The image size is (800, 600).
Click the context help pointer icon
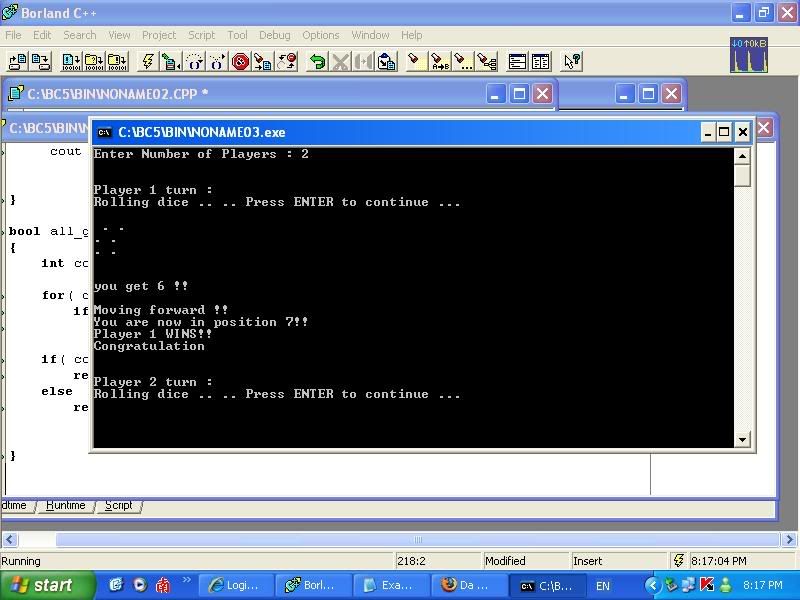tap(571, 62)
